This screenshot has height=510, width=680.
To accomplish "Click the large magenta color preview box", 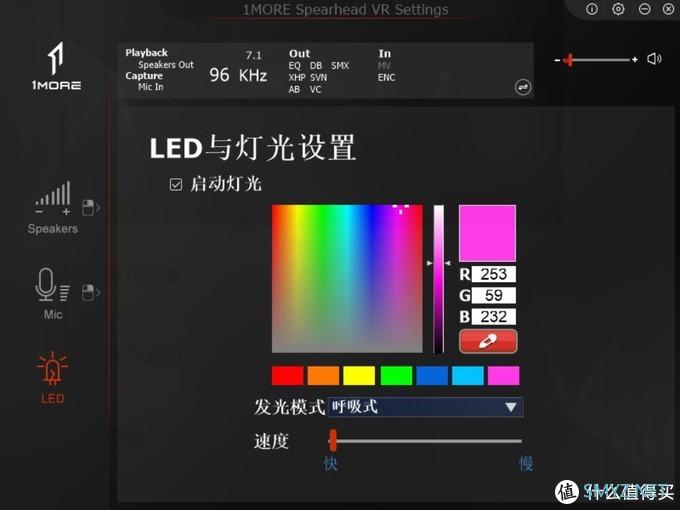I will [487, 233].
